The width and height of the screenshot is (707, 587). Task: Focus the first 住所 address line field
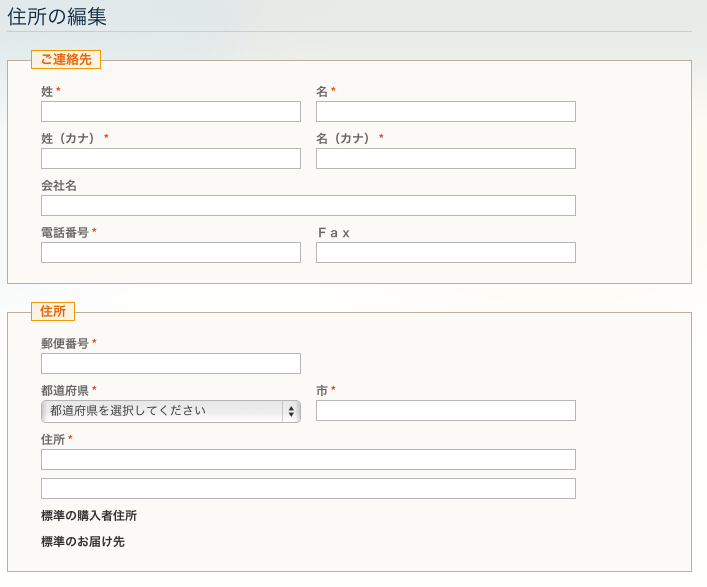pos(308,459)
